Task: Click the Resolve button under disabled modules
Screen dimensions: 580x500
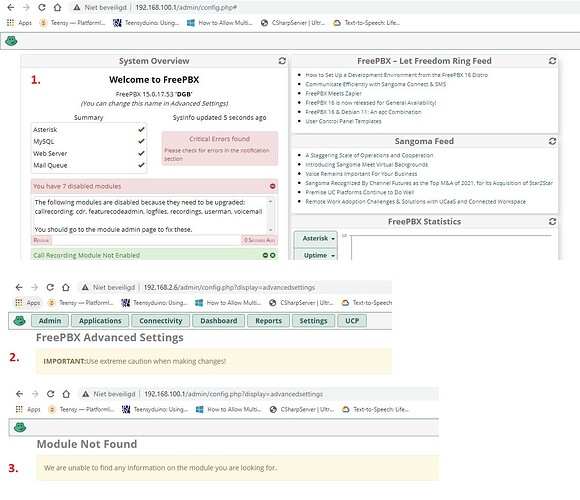Action: [x=41, y=240]
